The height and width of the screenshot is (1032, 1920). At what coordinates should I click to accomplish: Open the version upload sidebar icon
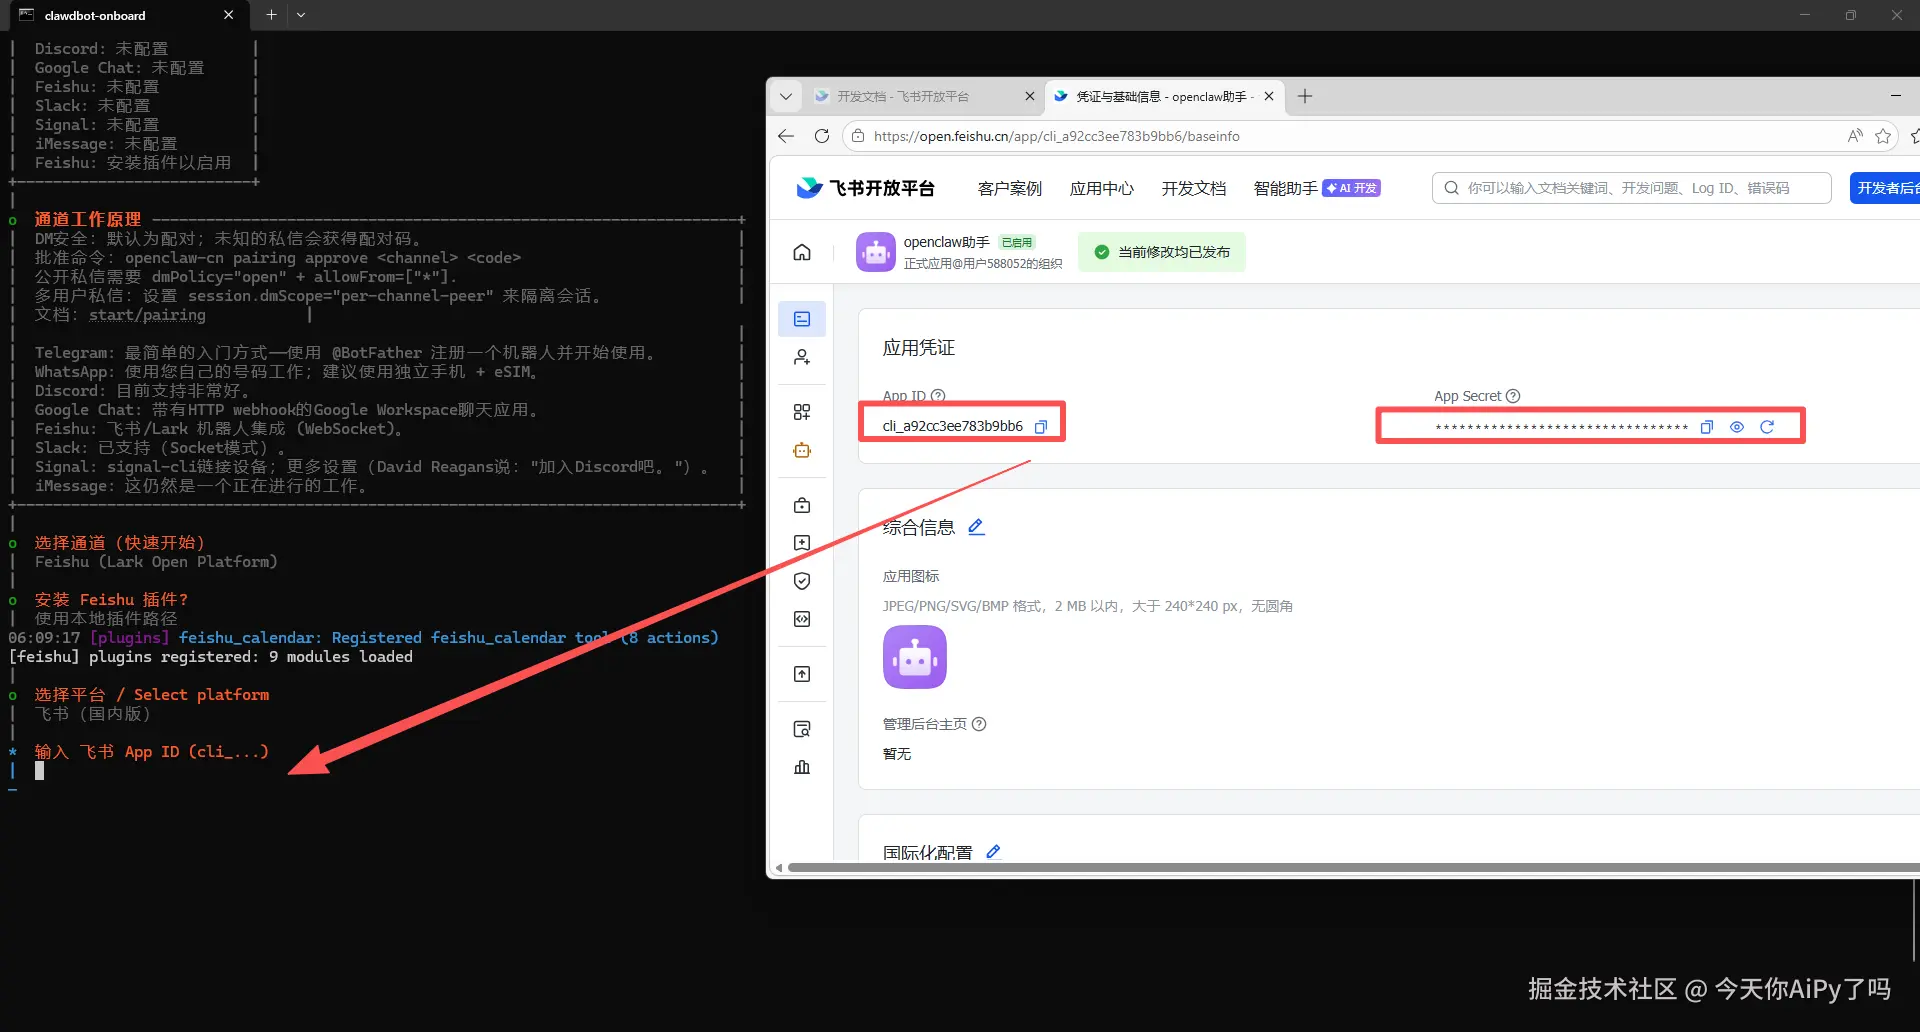pos(802,674)
